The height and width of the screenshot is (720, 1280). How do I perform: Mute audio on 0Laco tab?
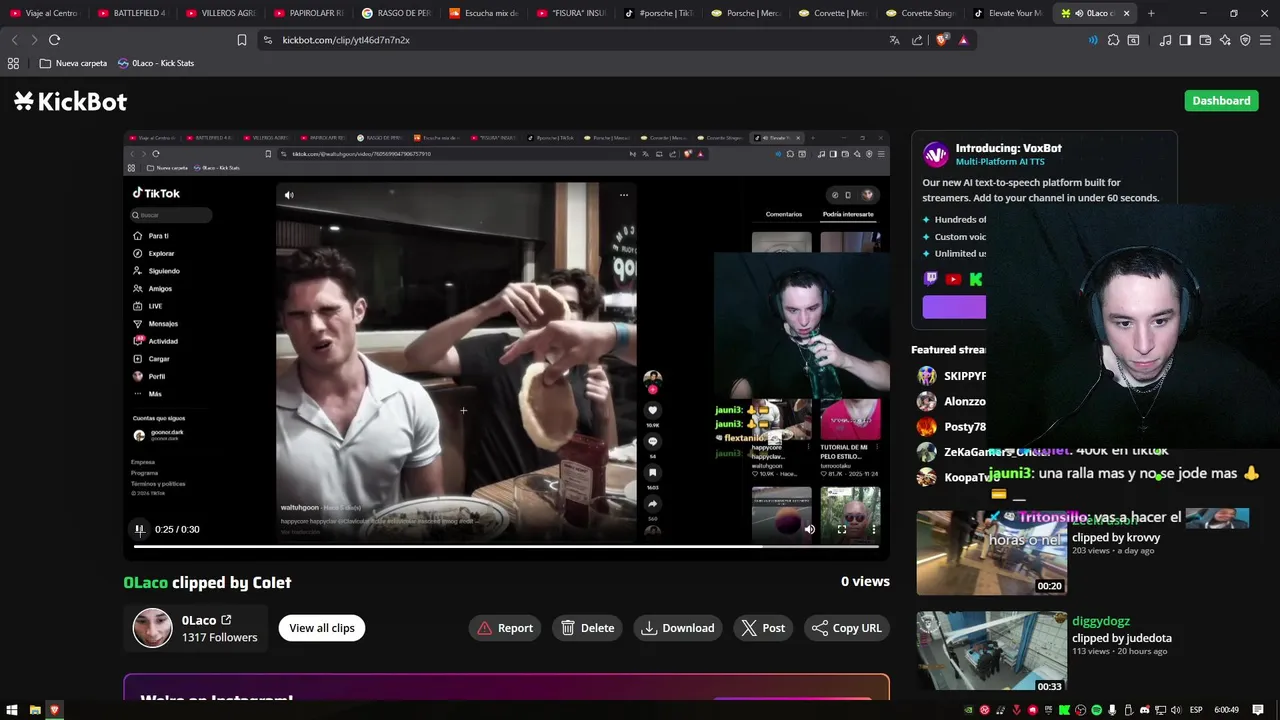[1078, 13]
